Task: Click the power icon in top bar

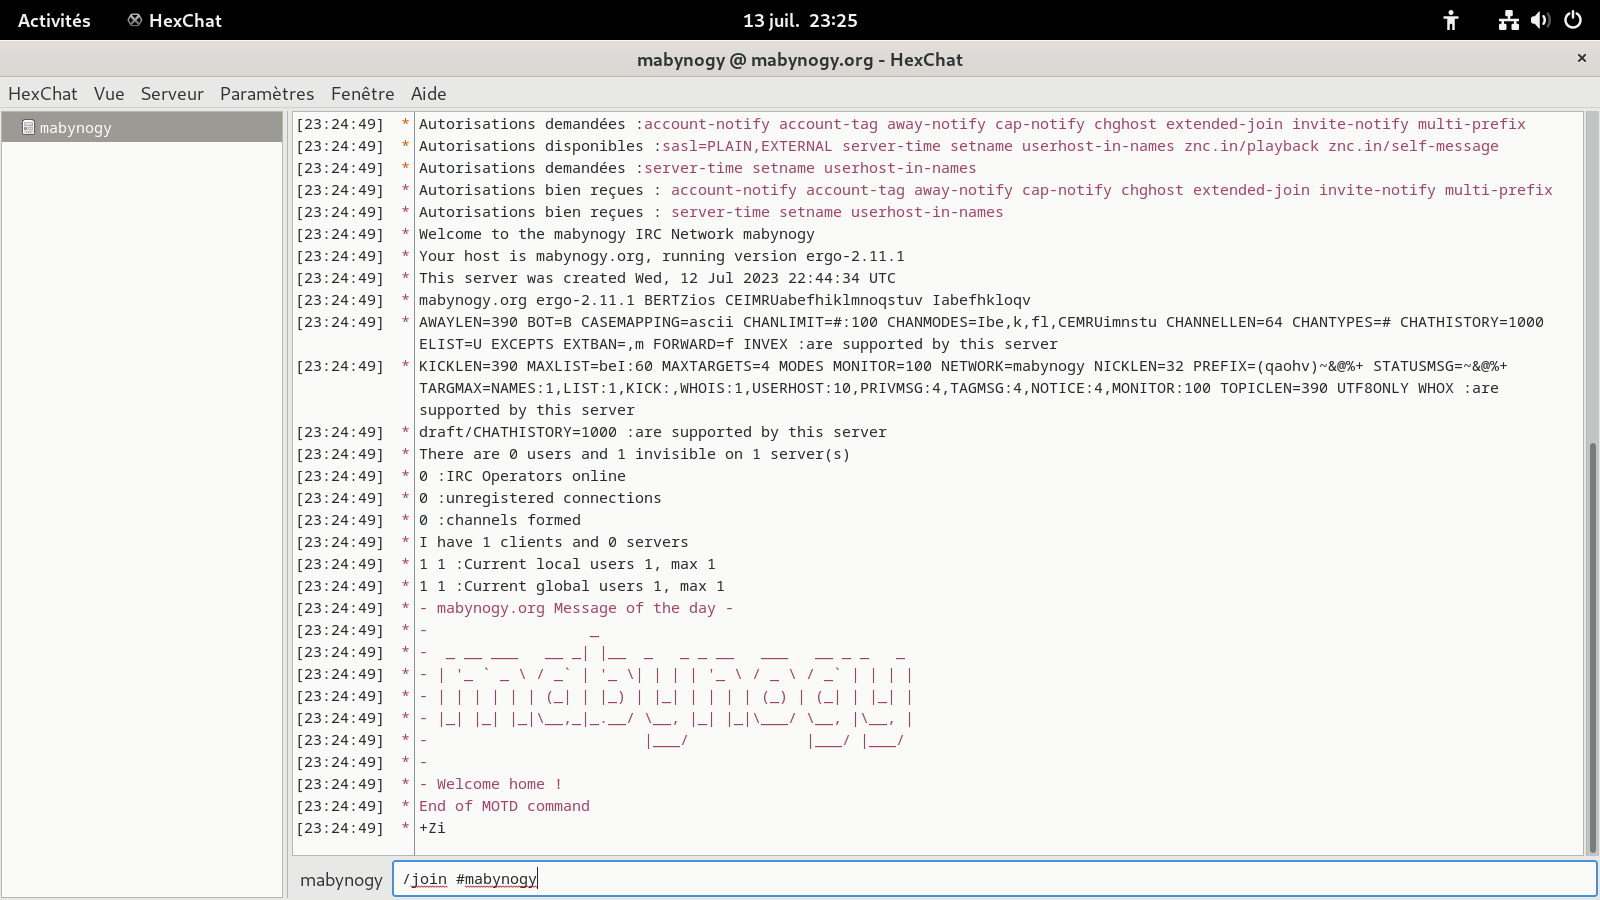Action: tap(1573, 20)
